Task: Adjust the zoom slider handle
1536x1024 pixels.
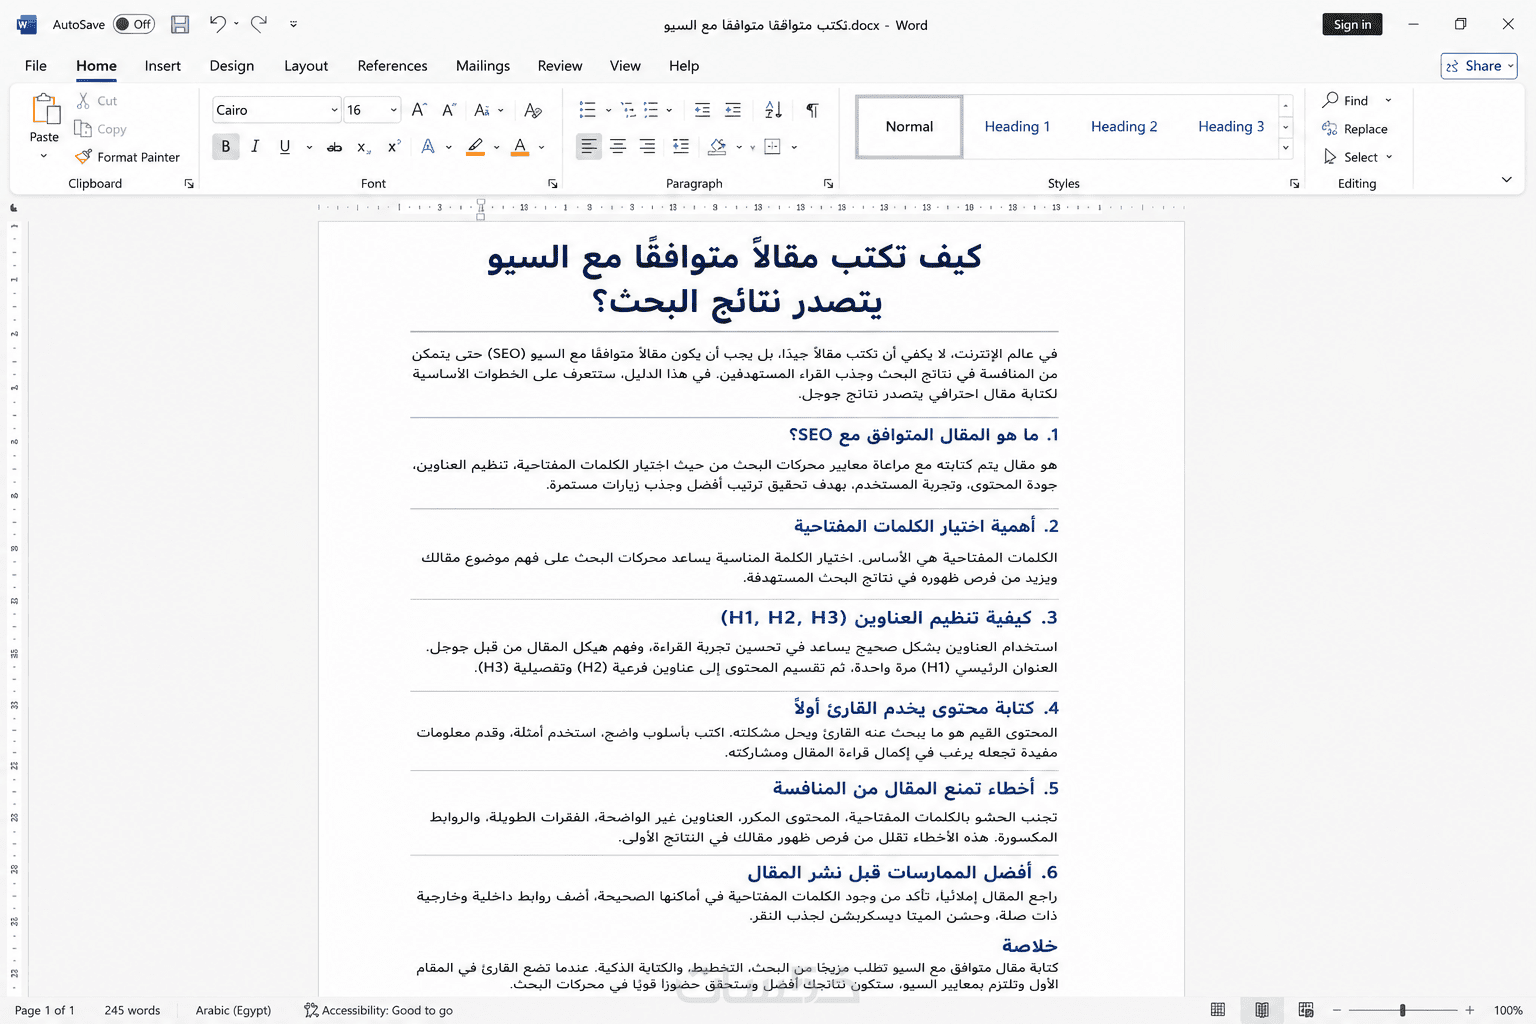Action: point(1403,1010)
